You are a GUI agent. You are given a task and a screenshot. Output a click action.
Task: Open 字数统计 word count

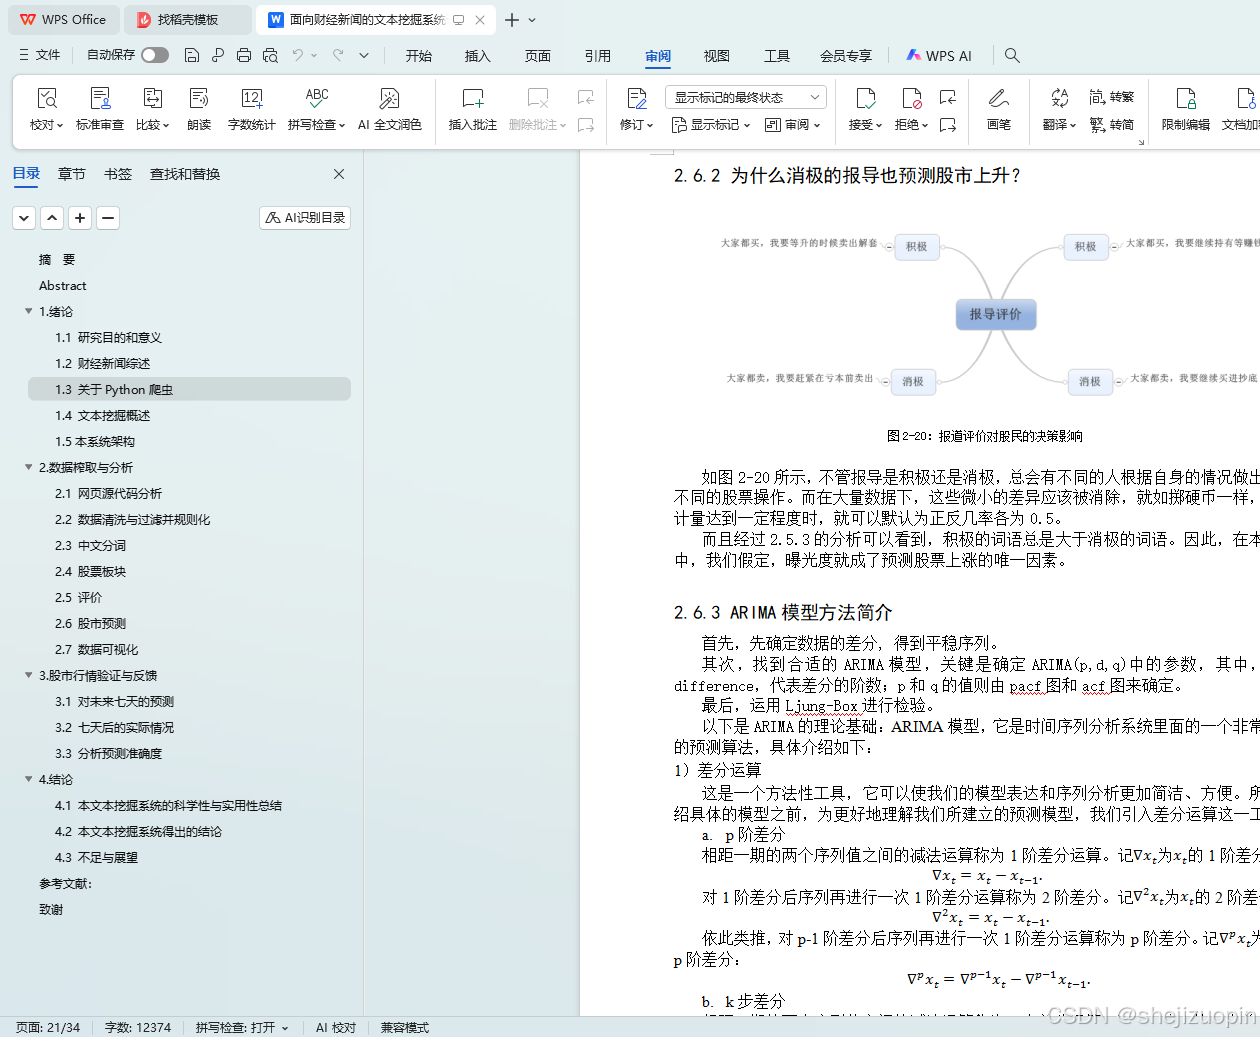[251, 110]
